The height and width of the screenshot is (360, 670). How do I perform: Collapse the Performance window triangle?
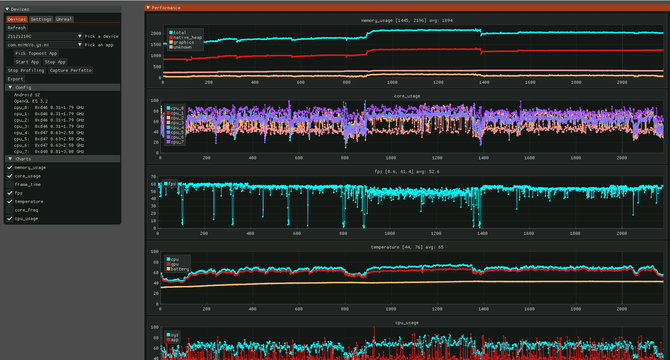[148, 8]
